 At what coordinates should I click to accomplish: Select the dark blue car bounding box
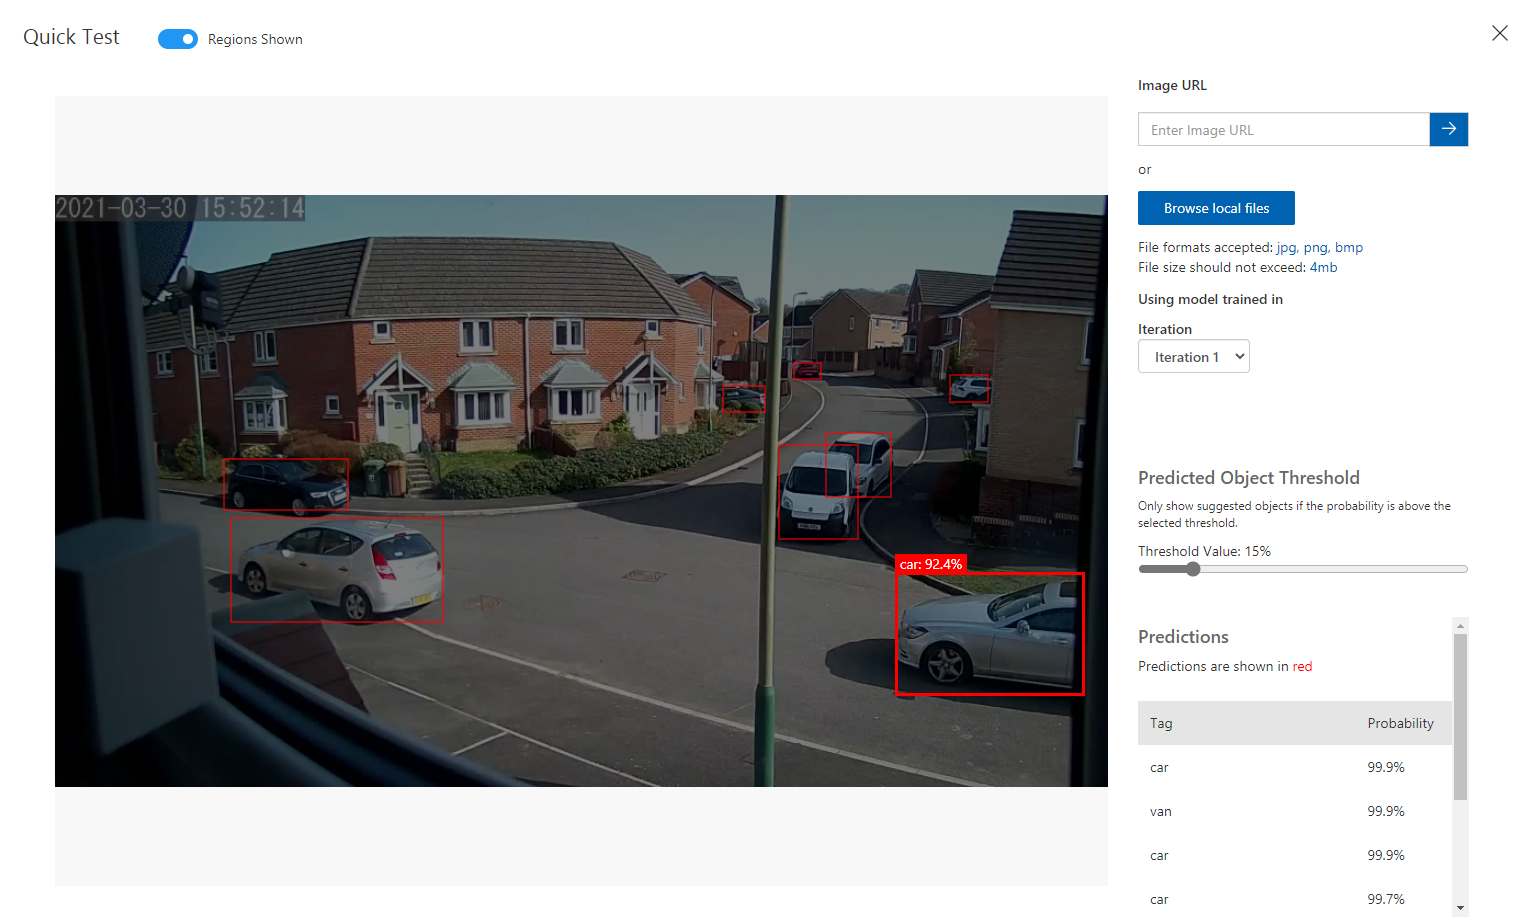[x=286, y=484]
